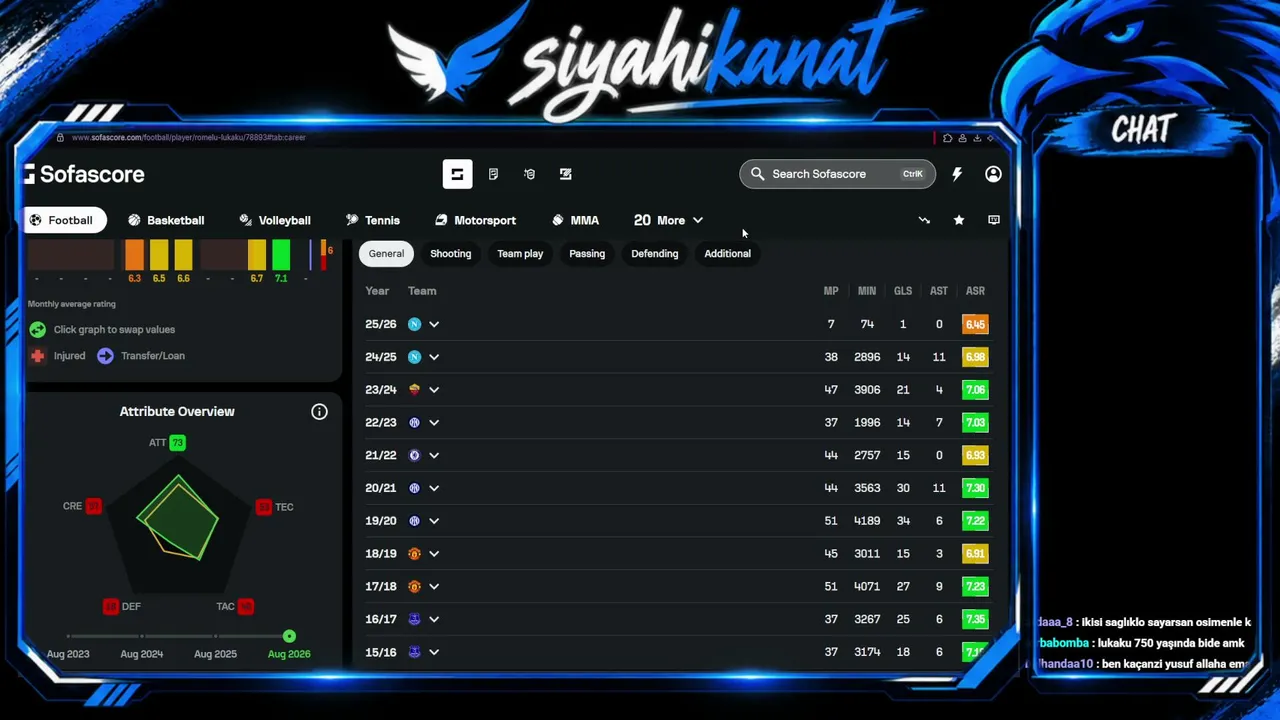The width and height of the screenshot is (1280, 720).
Task: Select the Defending stats filter
Action: 655,254
